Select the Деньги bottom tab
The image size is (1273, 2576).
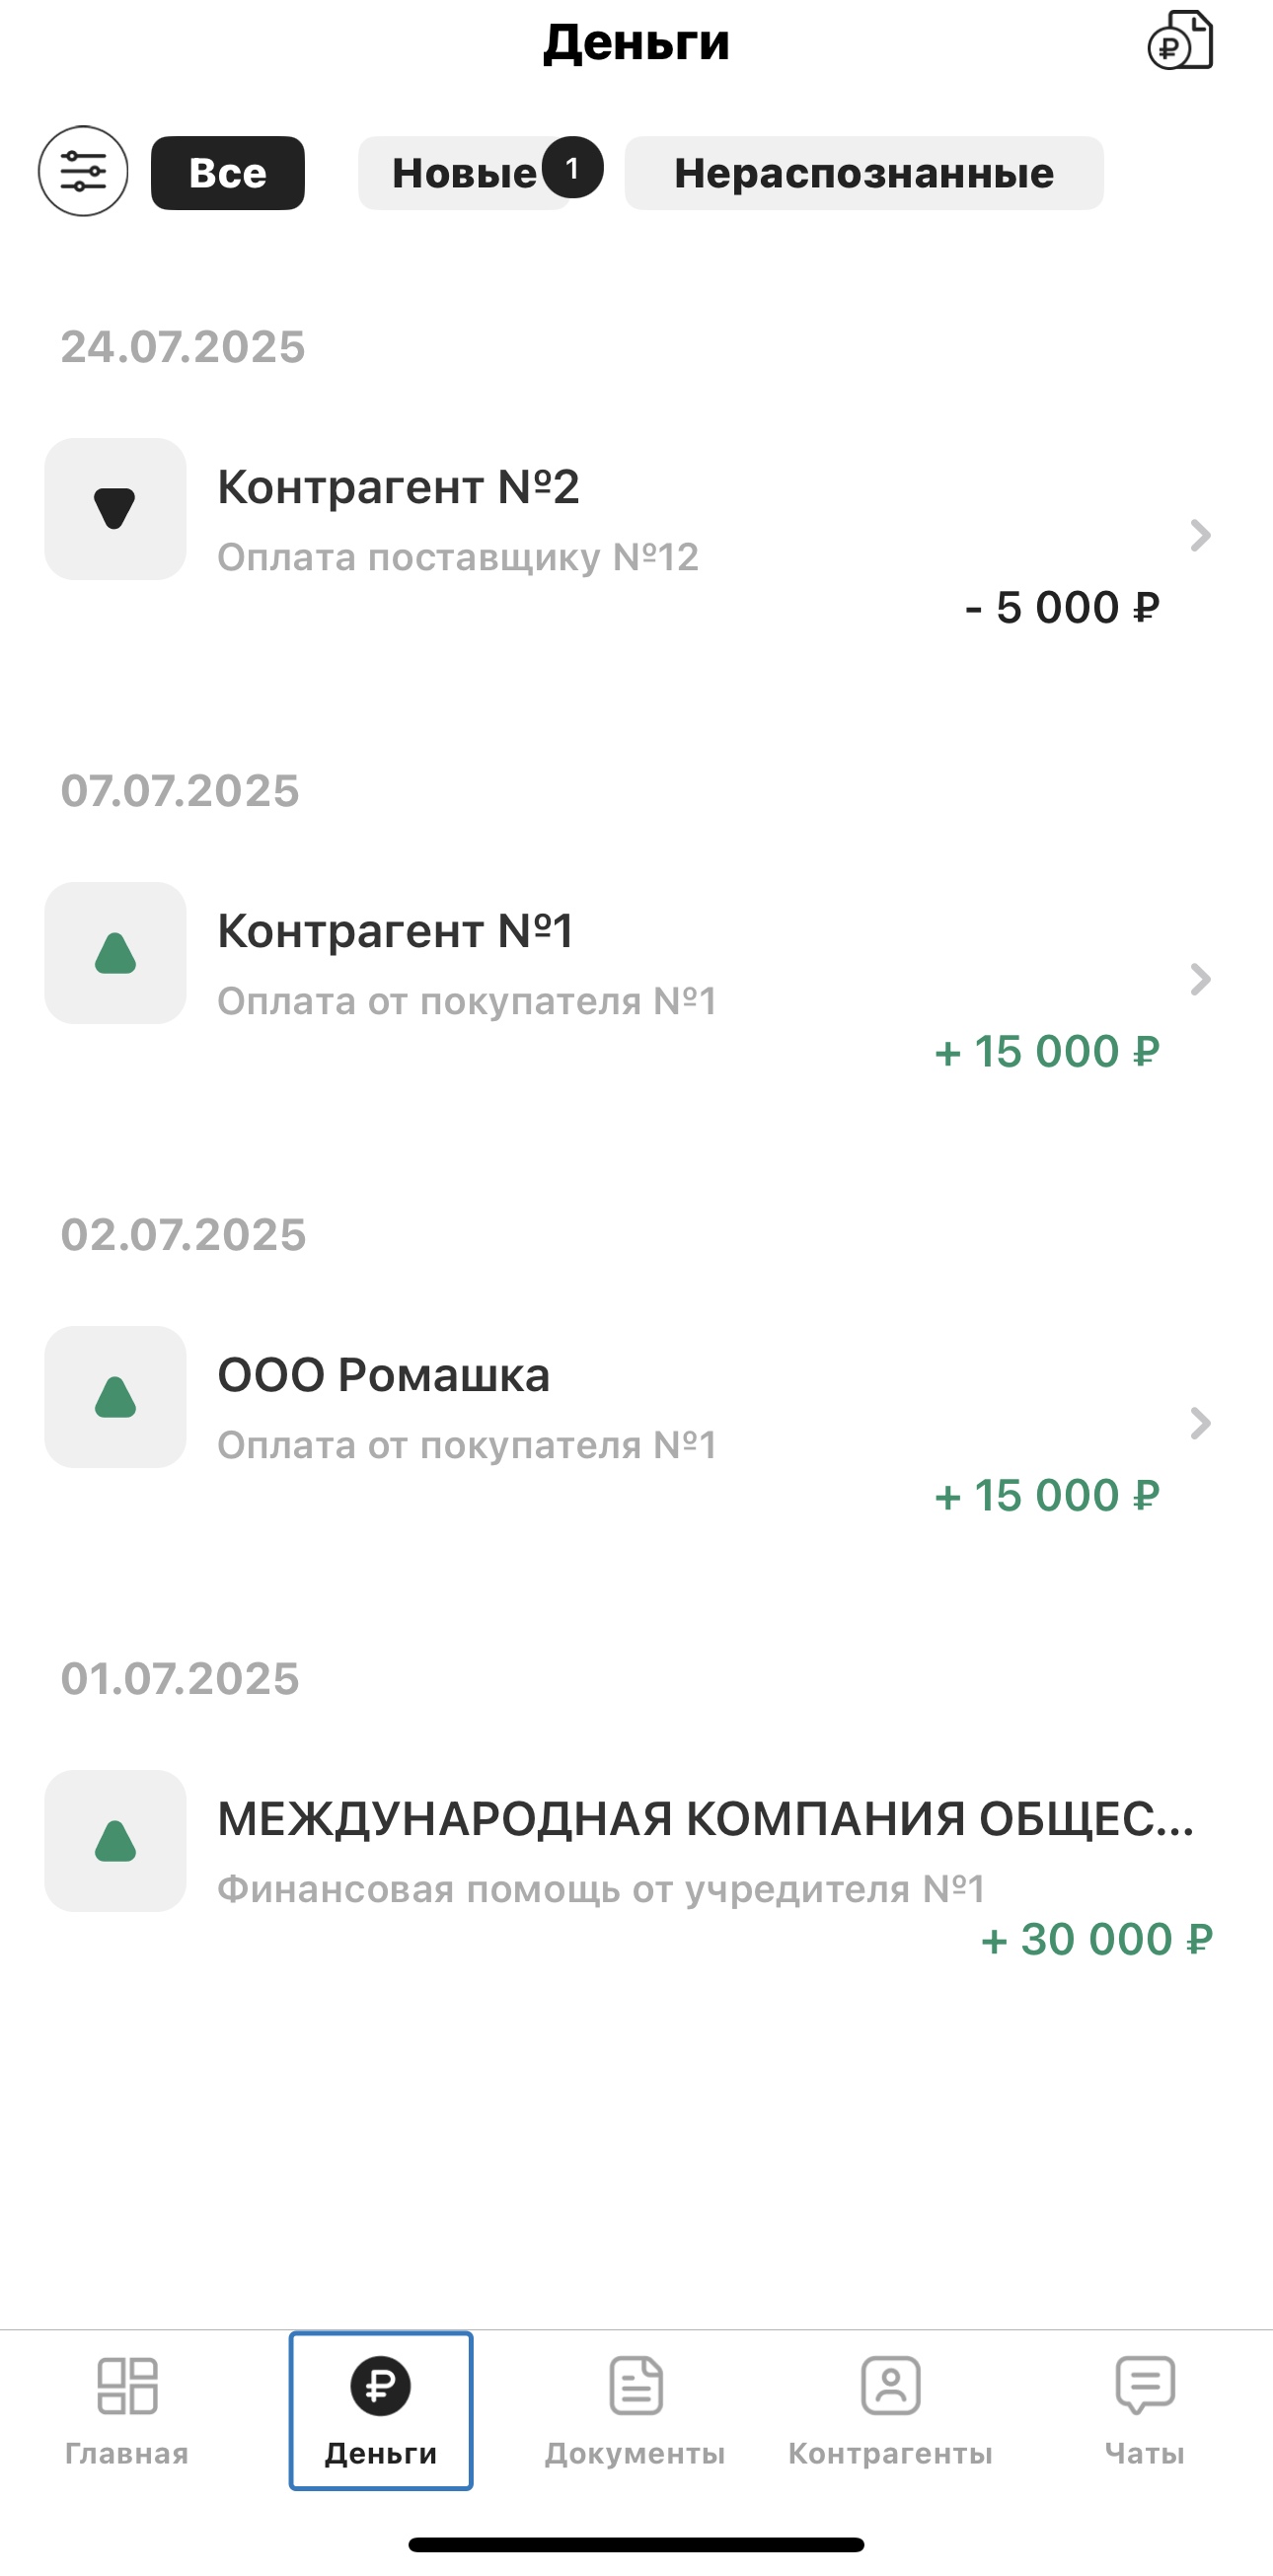point(381,2410)
